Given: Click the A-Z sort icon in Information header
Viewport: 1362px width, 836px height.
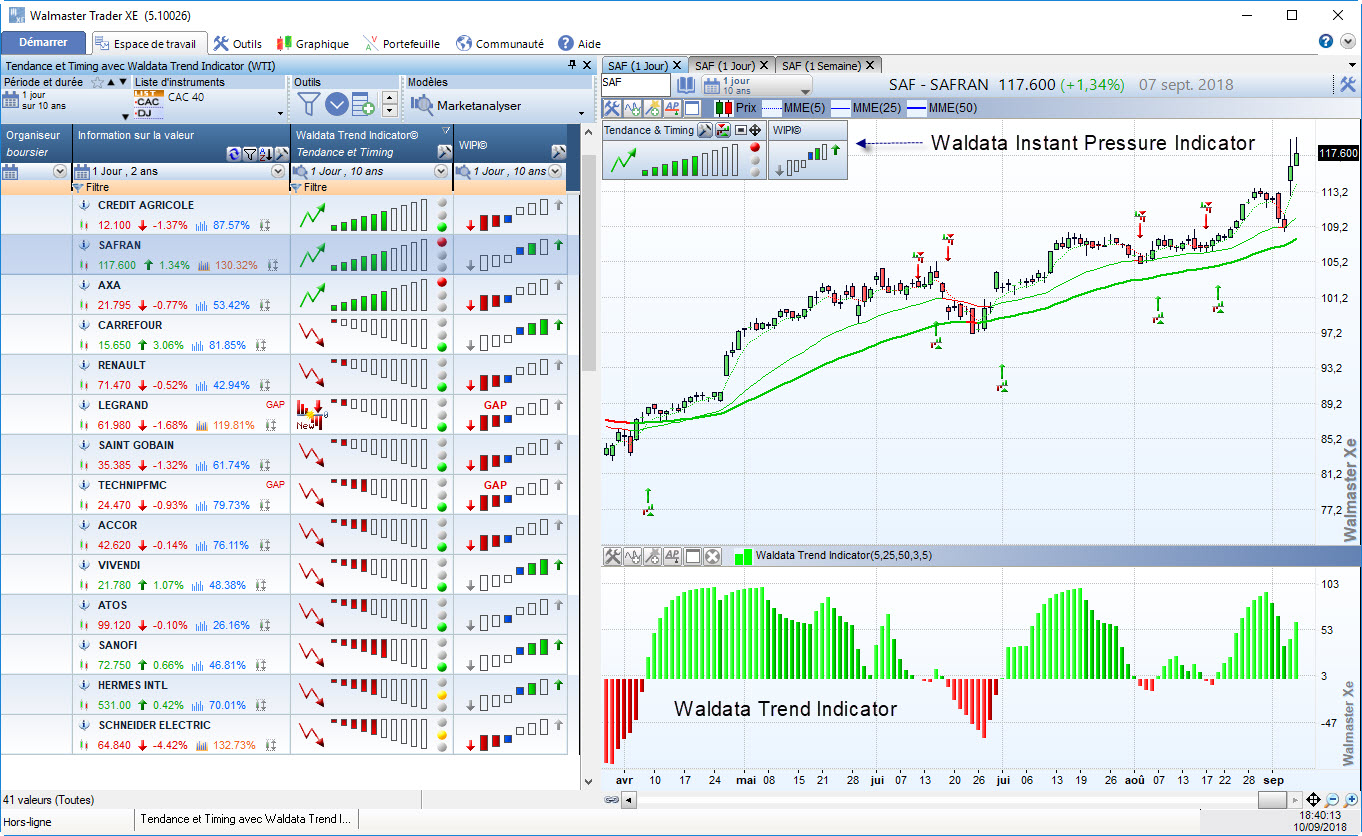Looking at the screenshot, I should click(x=266, y=153).
